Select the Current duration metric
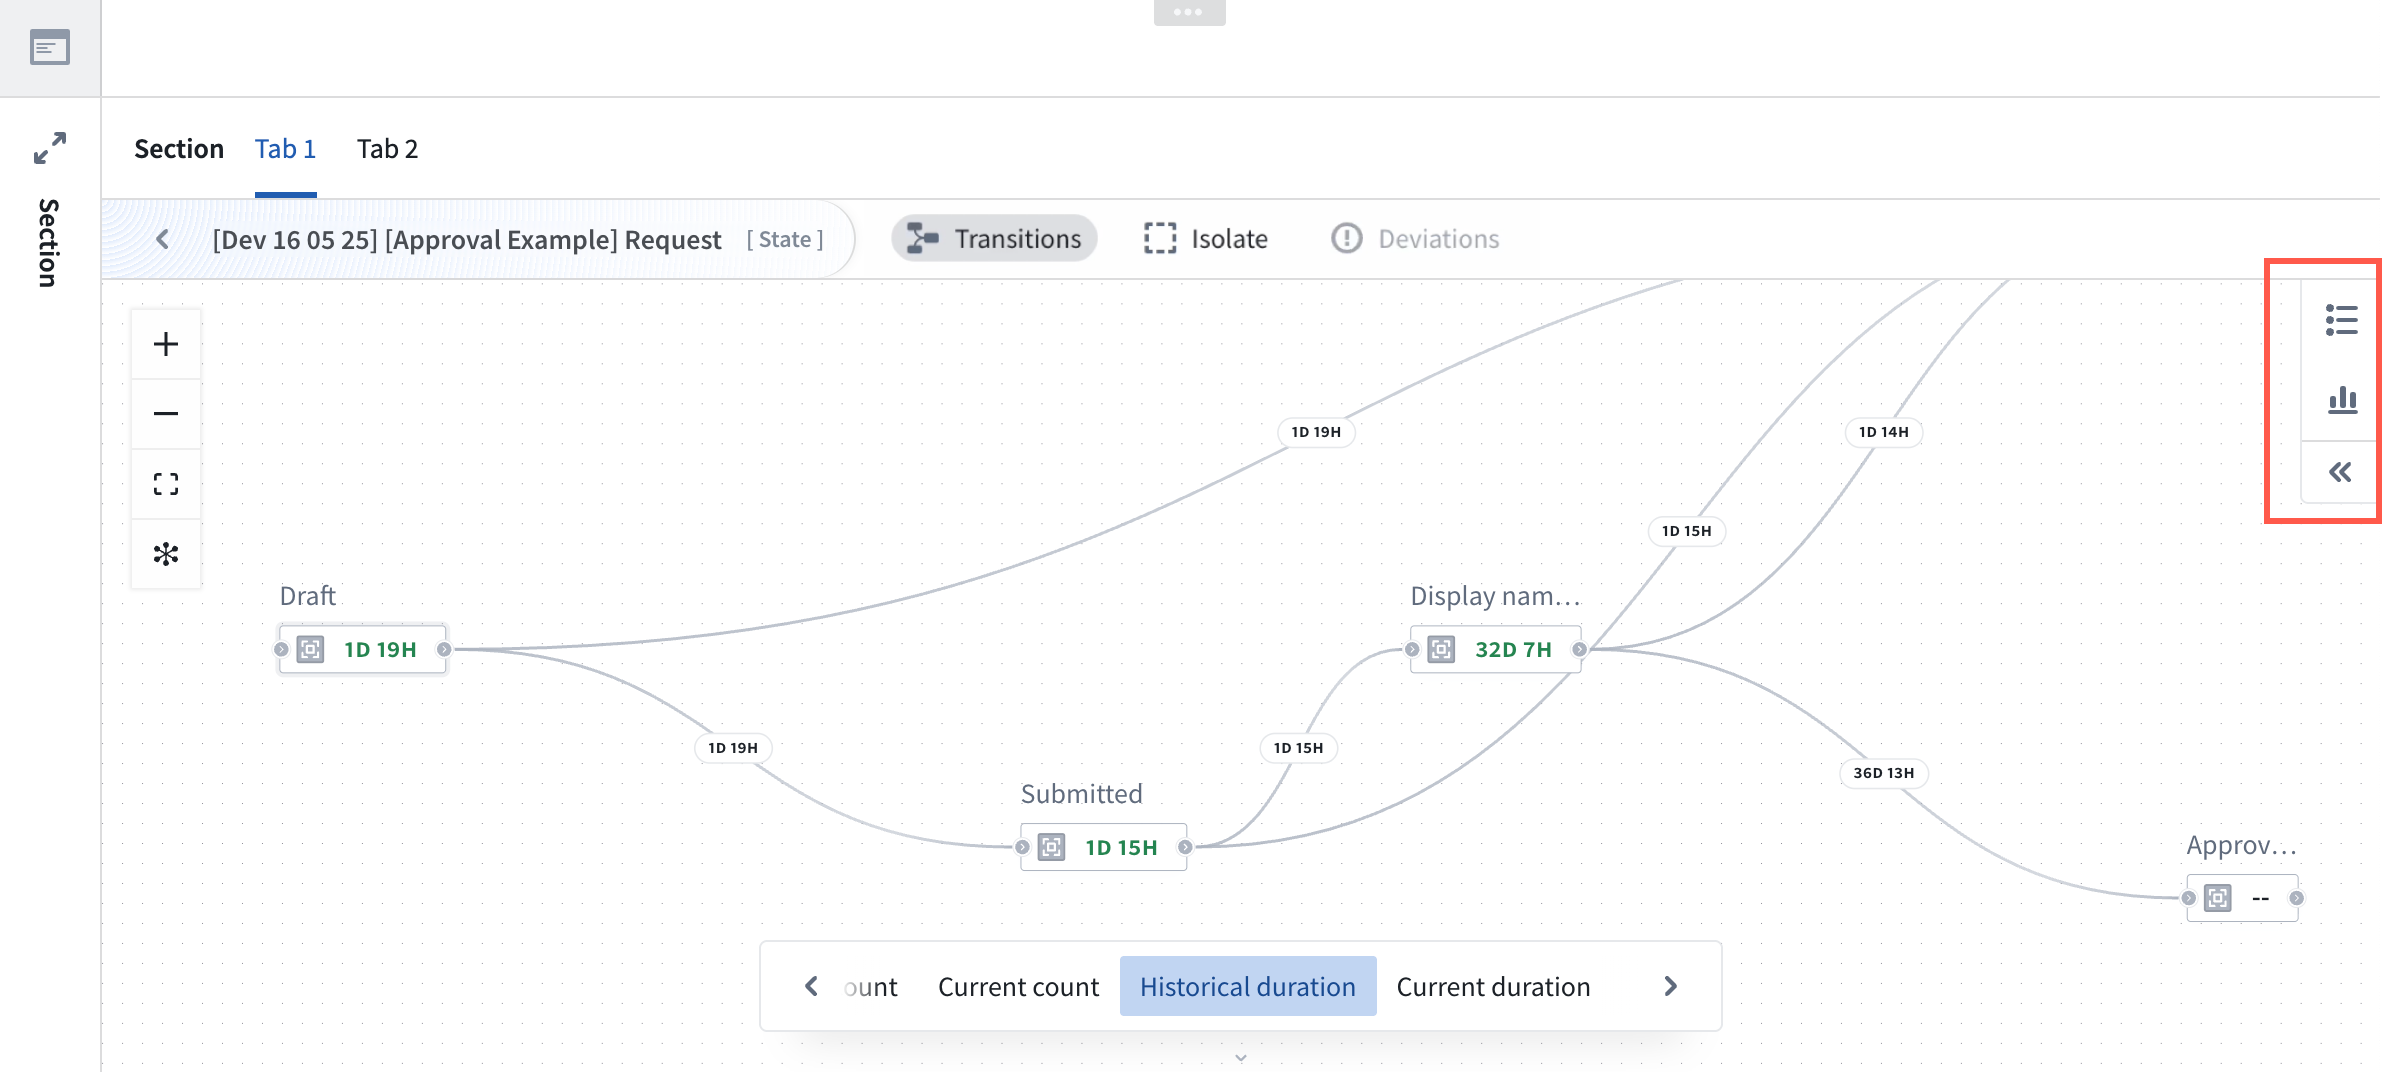This screenshot has height=1072, width=2382. click(1493, 986)
